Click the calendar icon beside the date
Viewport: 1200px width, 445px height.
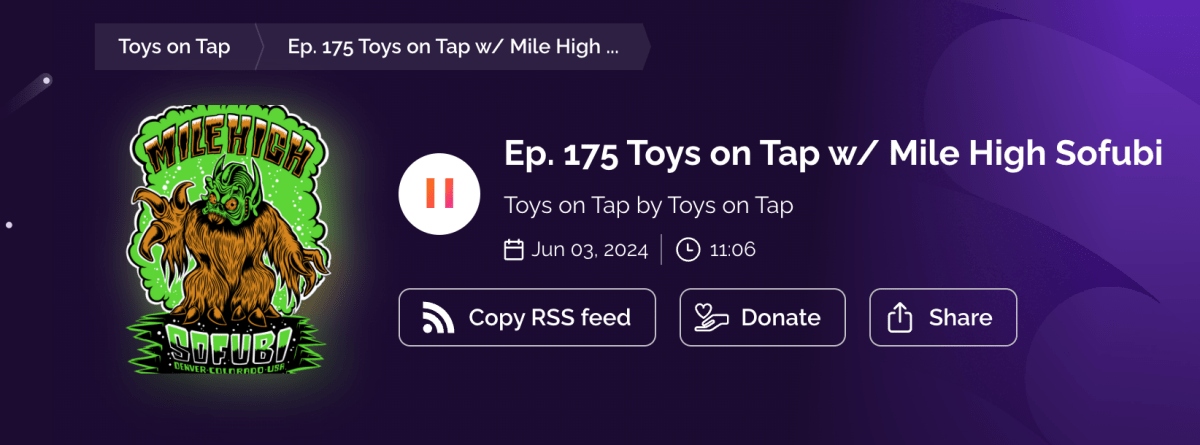514,249
